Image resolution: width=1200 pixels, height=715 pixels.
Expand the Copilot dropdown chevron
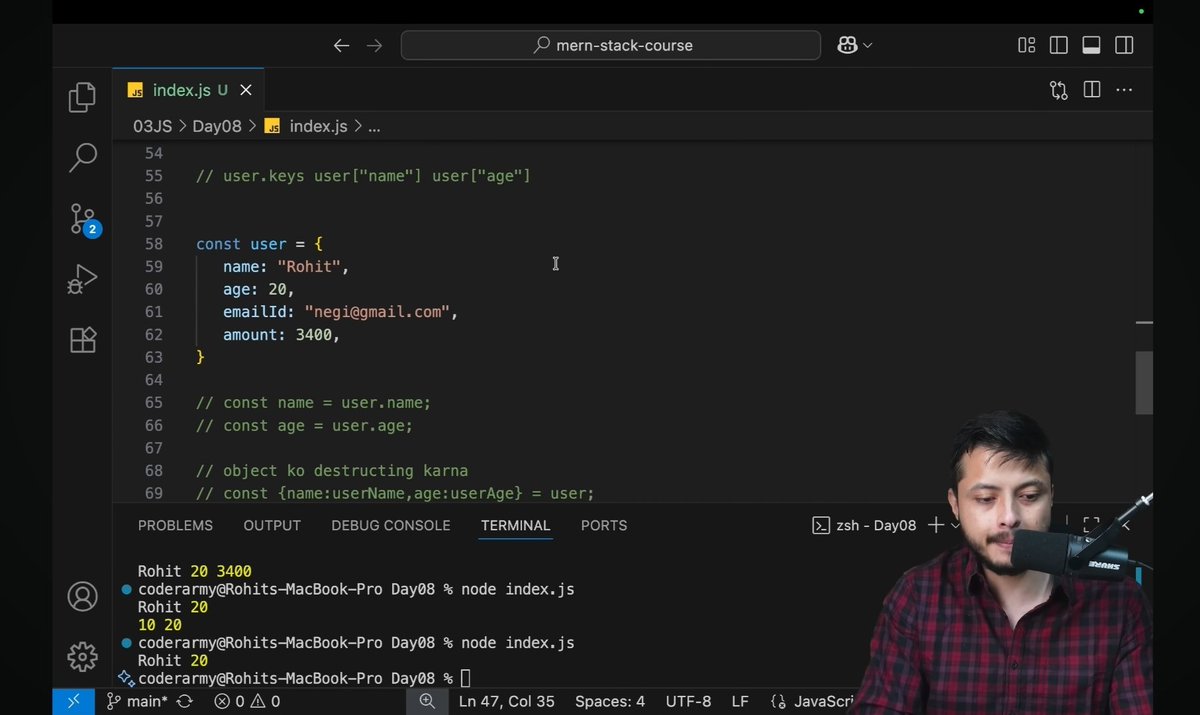point(867,46)
